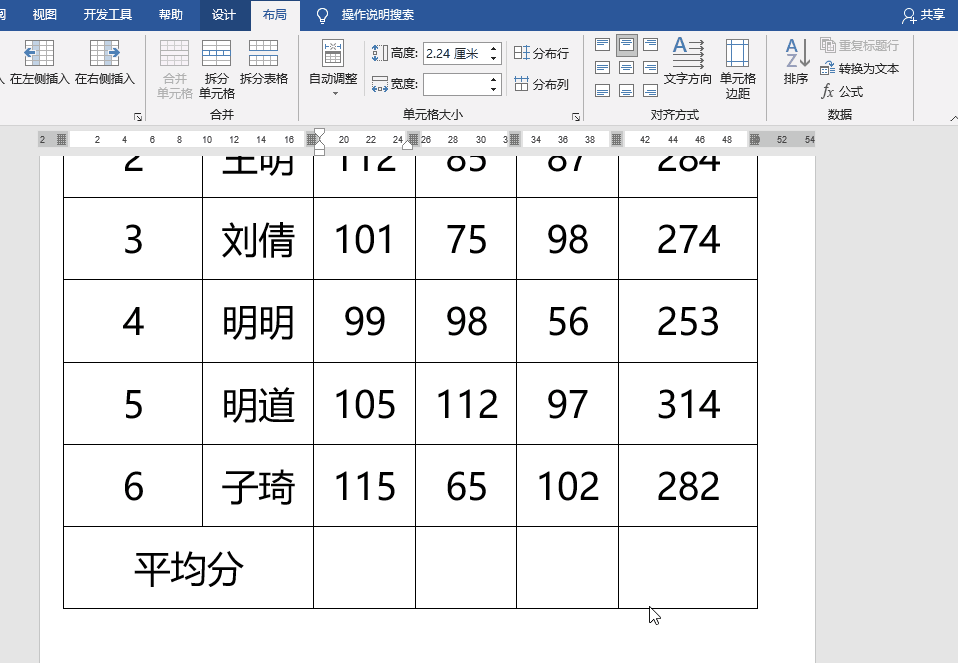
Task: Decrease the row height stepper
Action: (x=493, y=58)
